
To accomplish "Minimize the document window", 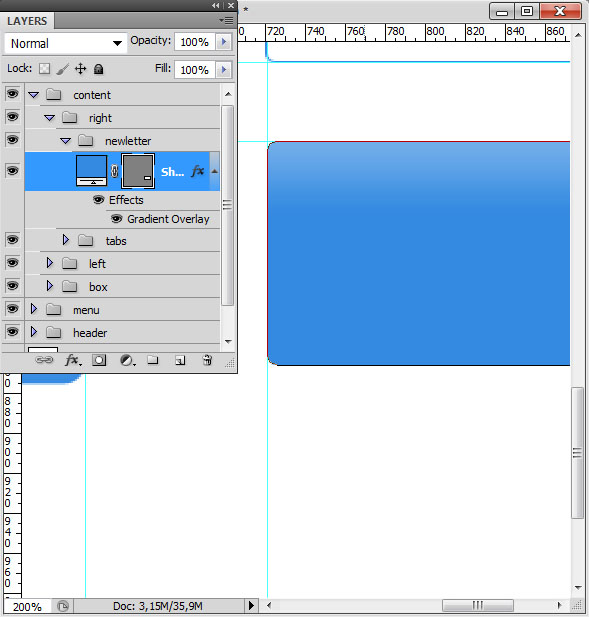I will point(502,11).
